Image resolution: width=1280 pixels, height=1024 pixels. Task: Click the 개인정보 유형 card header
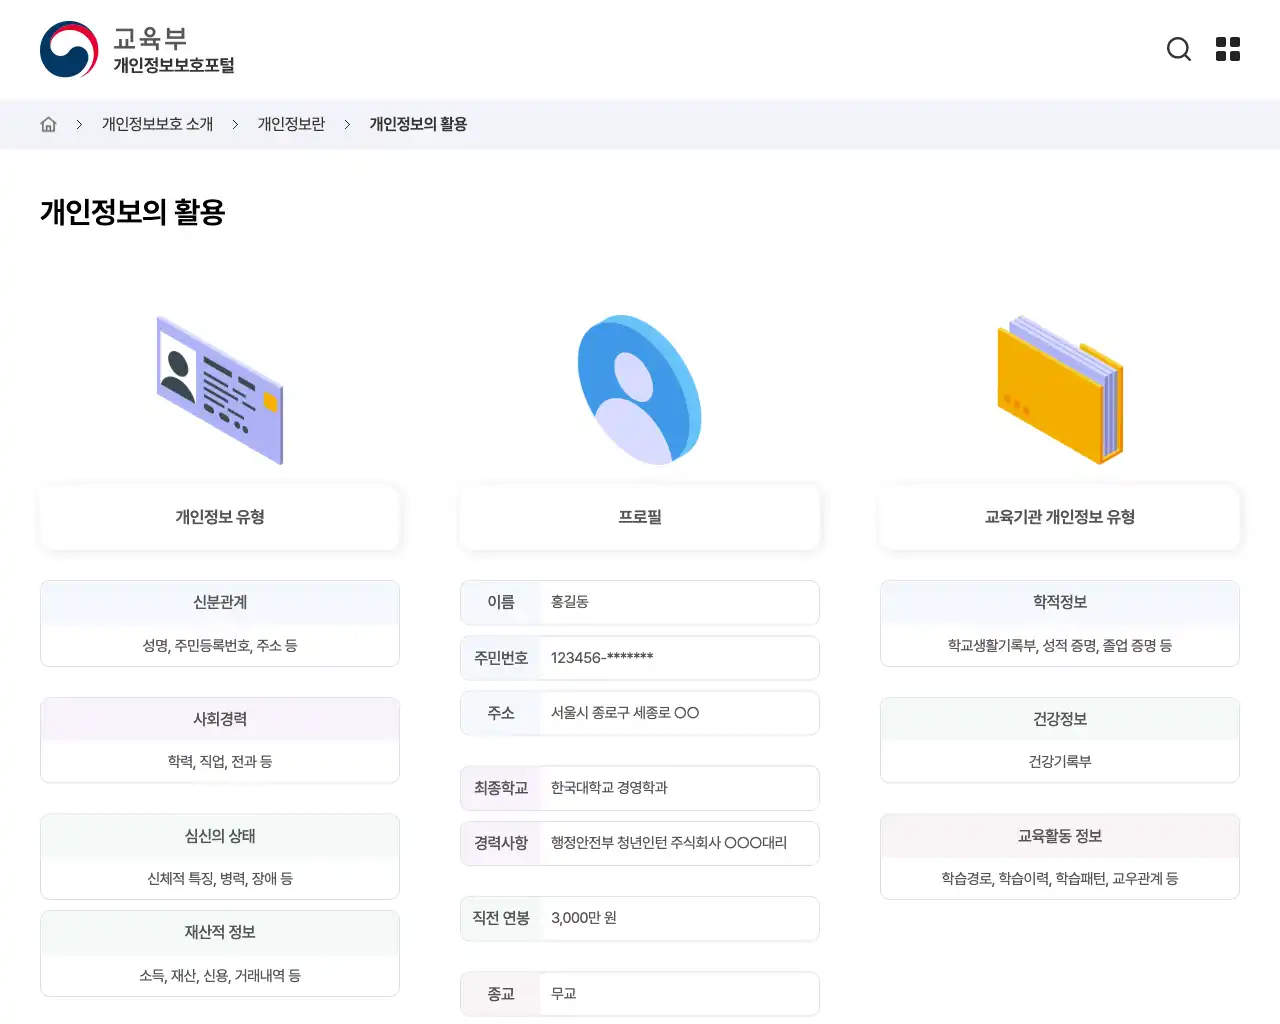point(220,517)
